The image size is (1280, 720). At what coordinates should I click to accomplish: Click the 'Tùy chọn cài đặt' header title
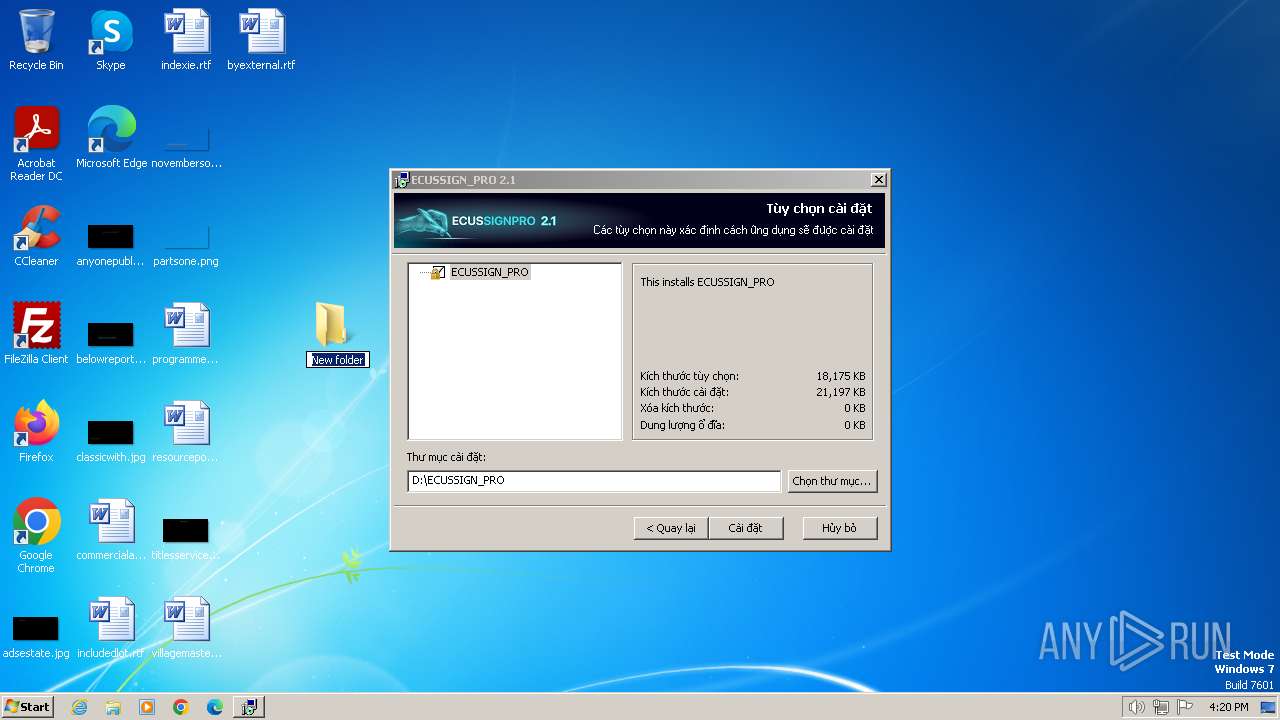pyautogui.click(x=819, y=209)
